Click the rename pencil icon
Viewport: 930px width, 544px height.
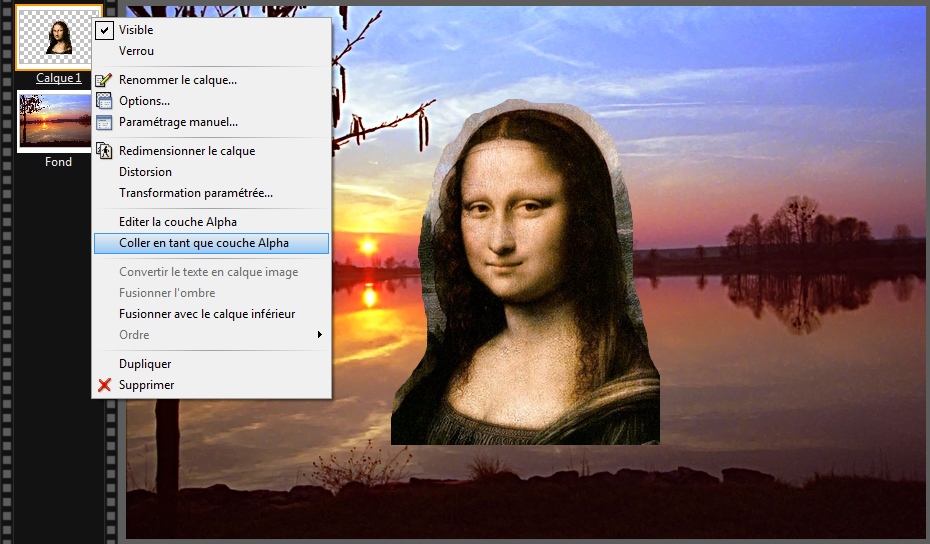click(104, 80)
